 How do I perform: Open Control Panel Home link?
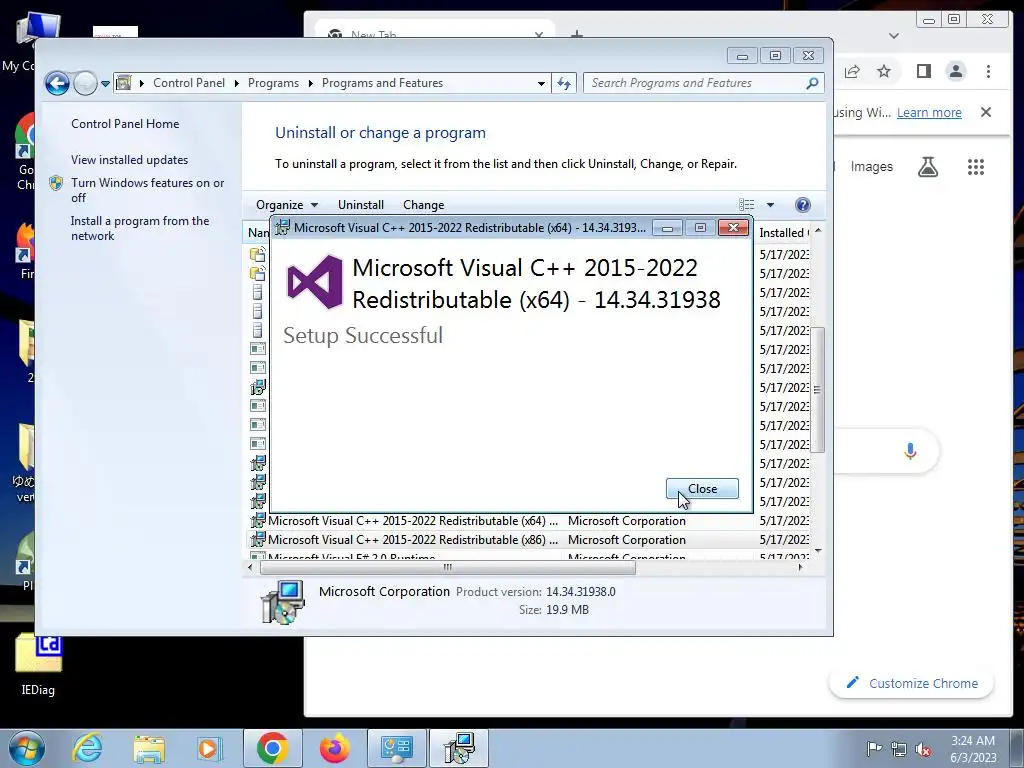125,123
